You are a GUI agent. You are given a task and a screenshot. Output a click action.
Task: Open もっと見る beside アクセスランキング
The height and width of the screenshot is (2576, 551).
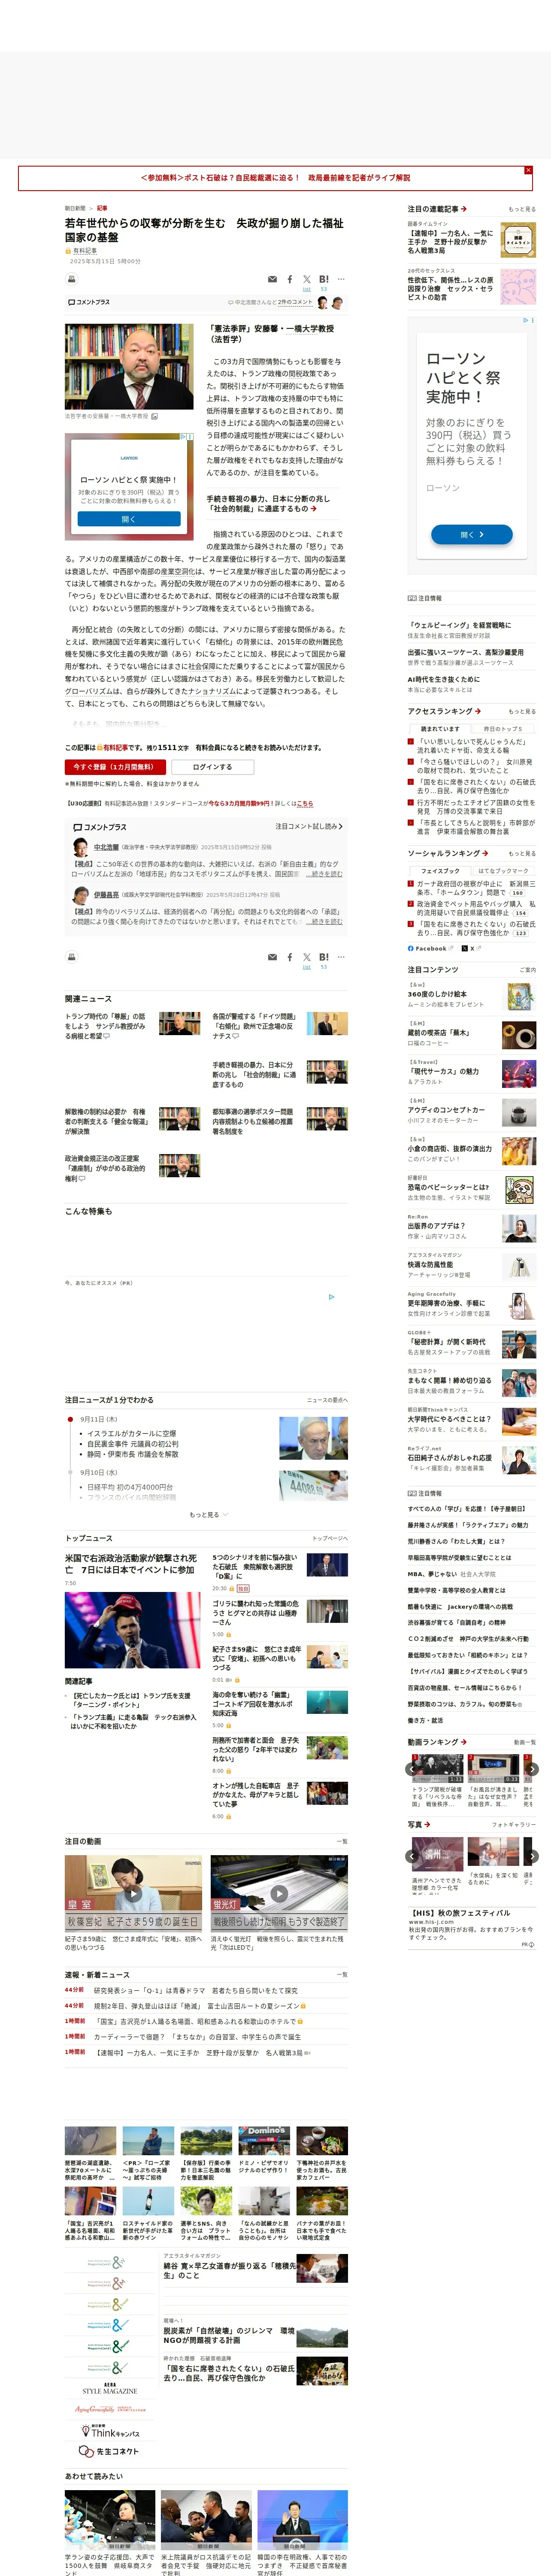(x=521, y=711)
